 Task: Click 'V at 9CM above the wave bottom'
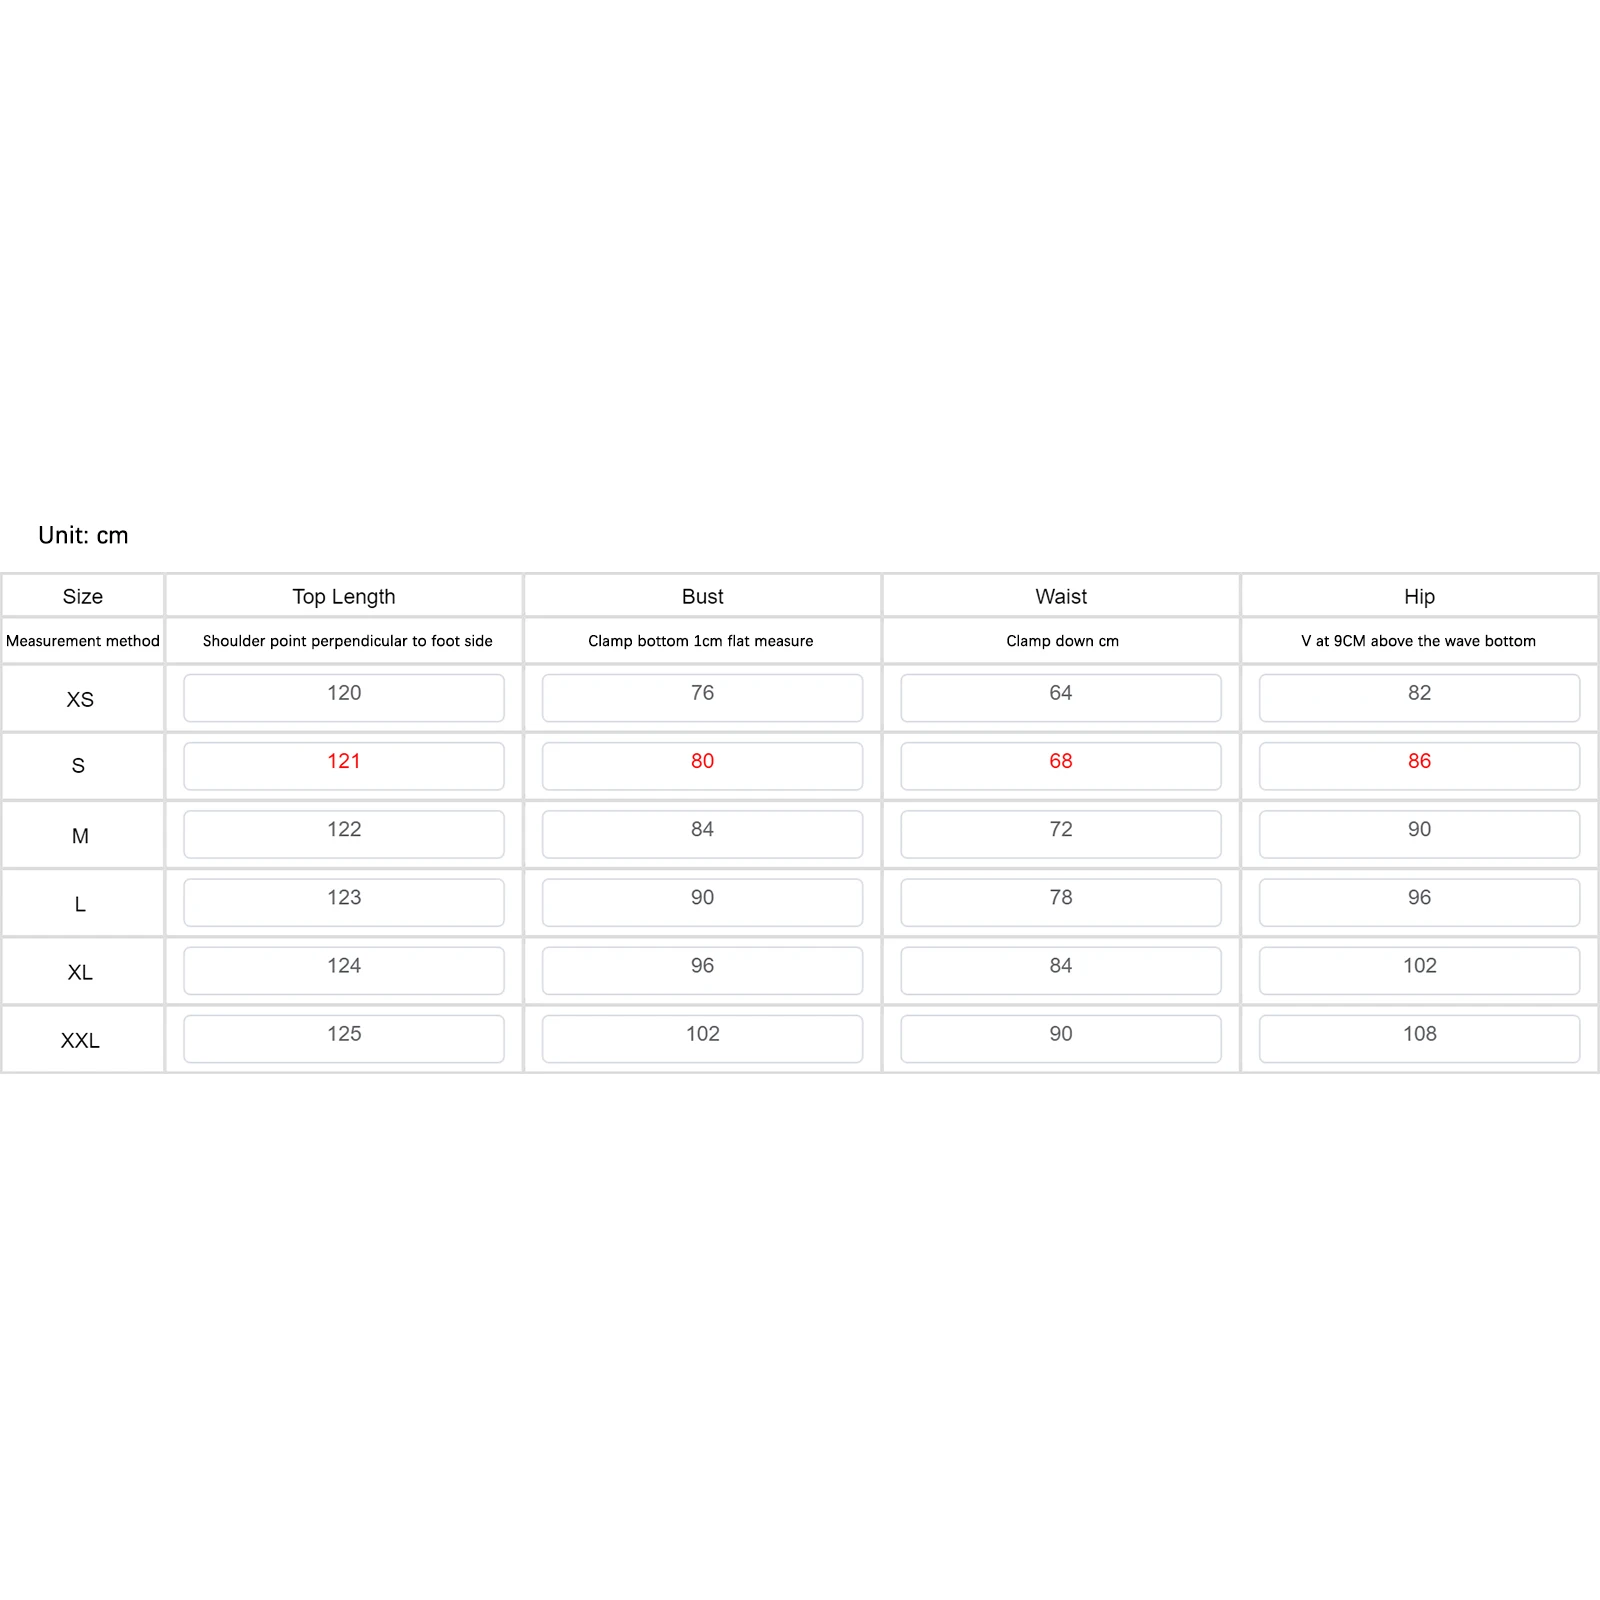(1418, 641)
